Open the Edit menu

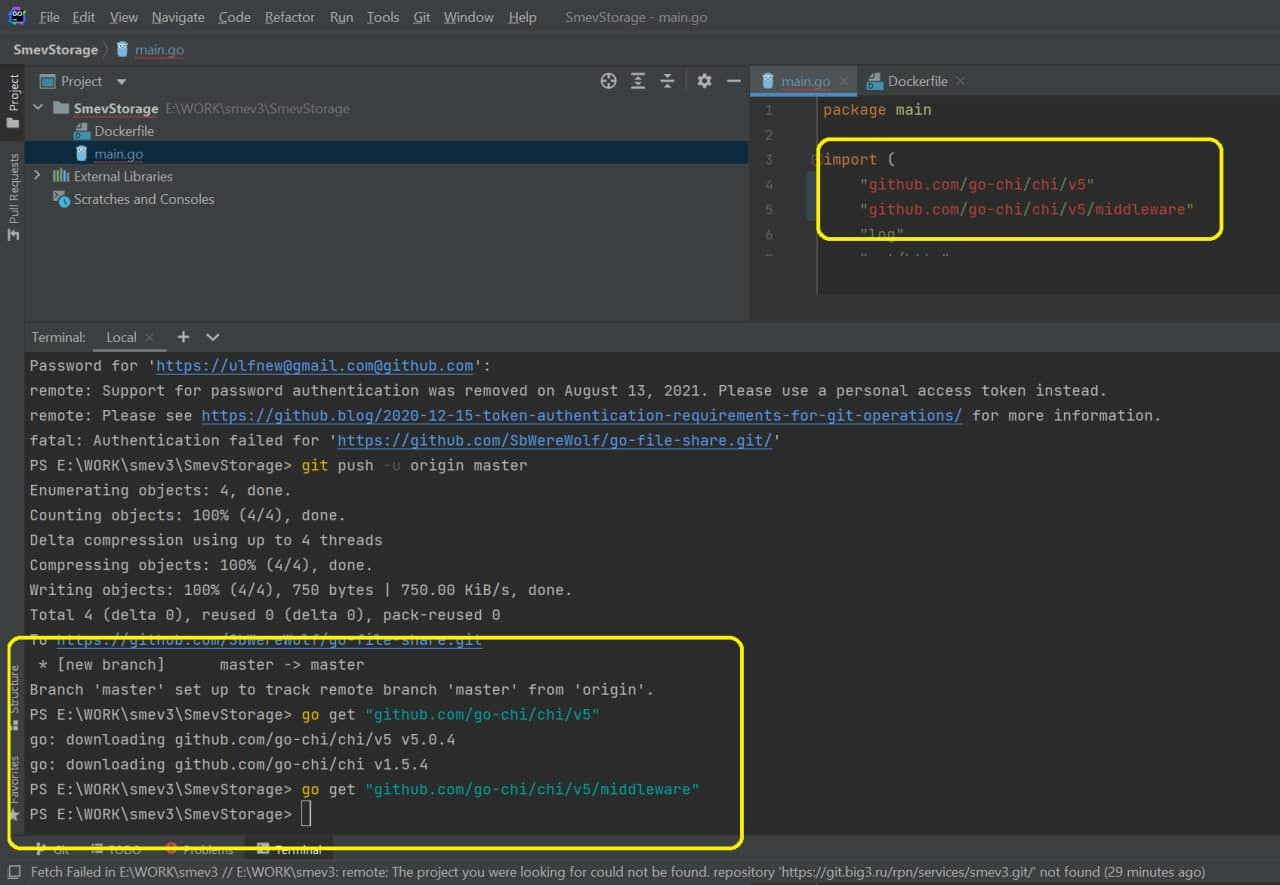[x=84, y=17]
